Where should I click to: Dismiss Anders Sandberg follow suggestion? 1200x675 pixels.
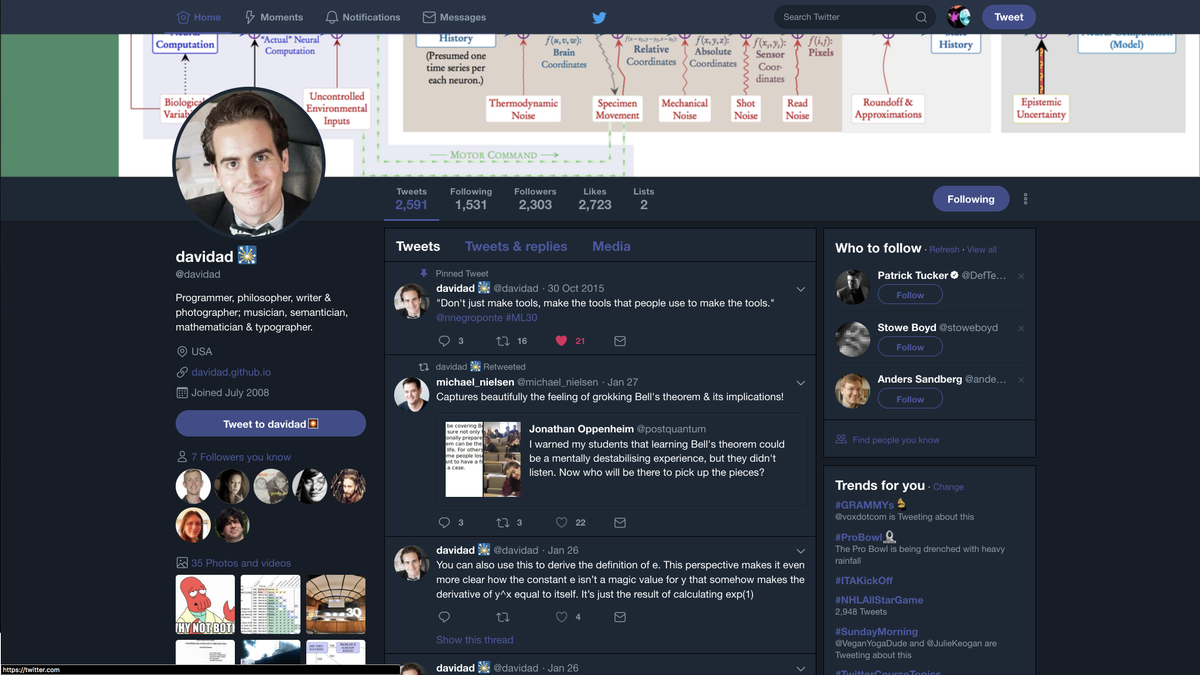1021,380
